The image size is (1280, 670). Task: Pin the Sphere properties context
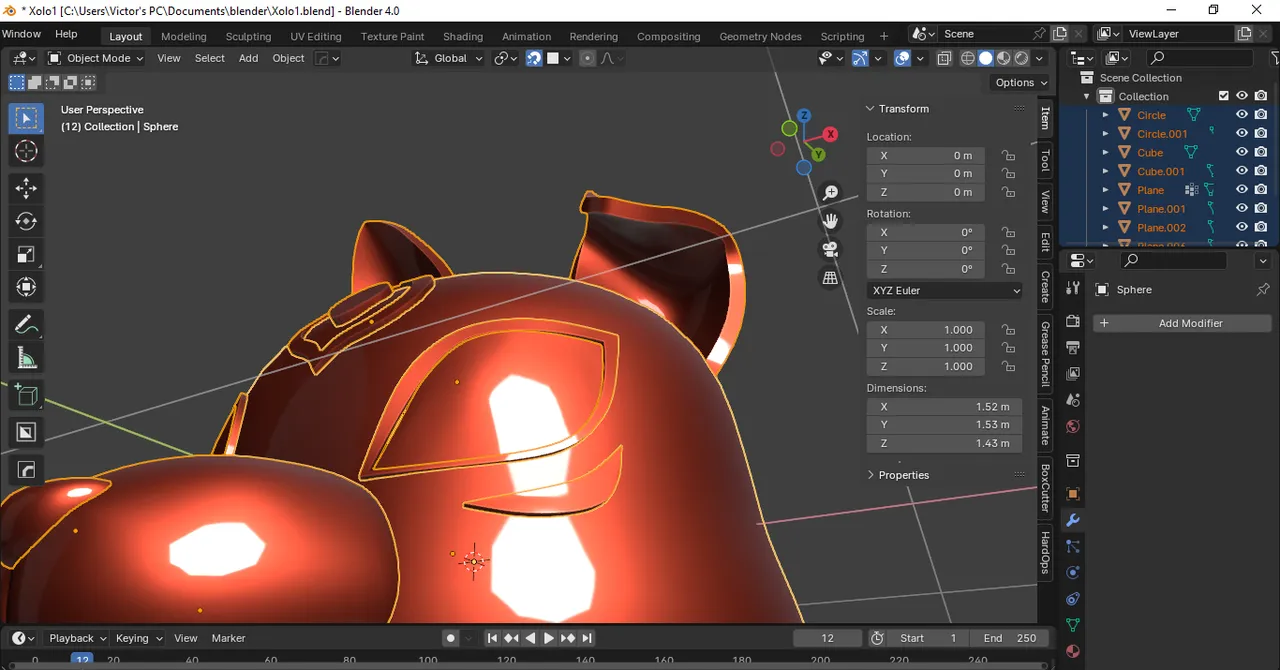pos(1262,289)
